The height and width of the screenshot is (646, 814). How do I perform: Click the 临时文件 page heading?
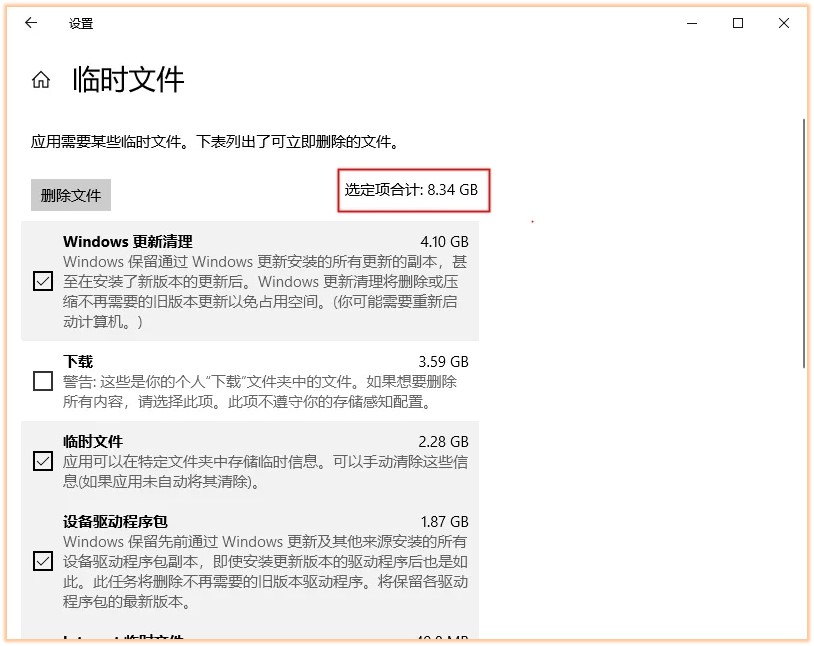pos(127,79)
